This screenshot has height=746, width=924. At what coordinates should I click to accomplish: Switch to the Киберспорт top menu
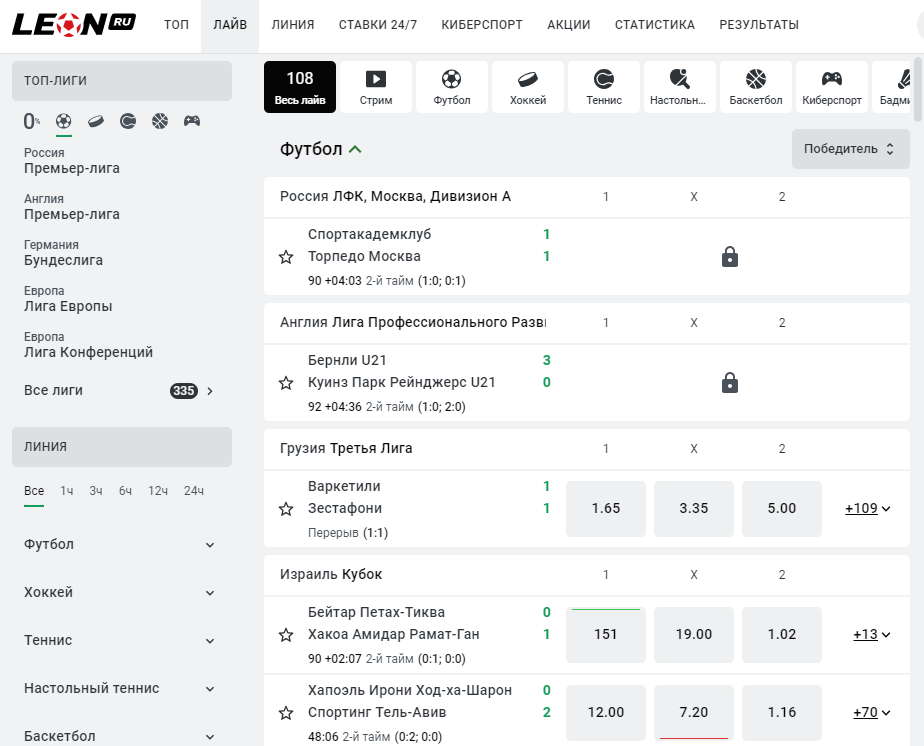(x=482, y=25)
